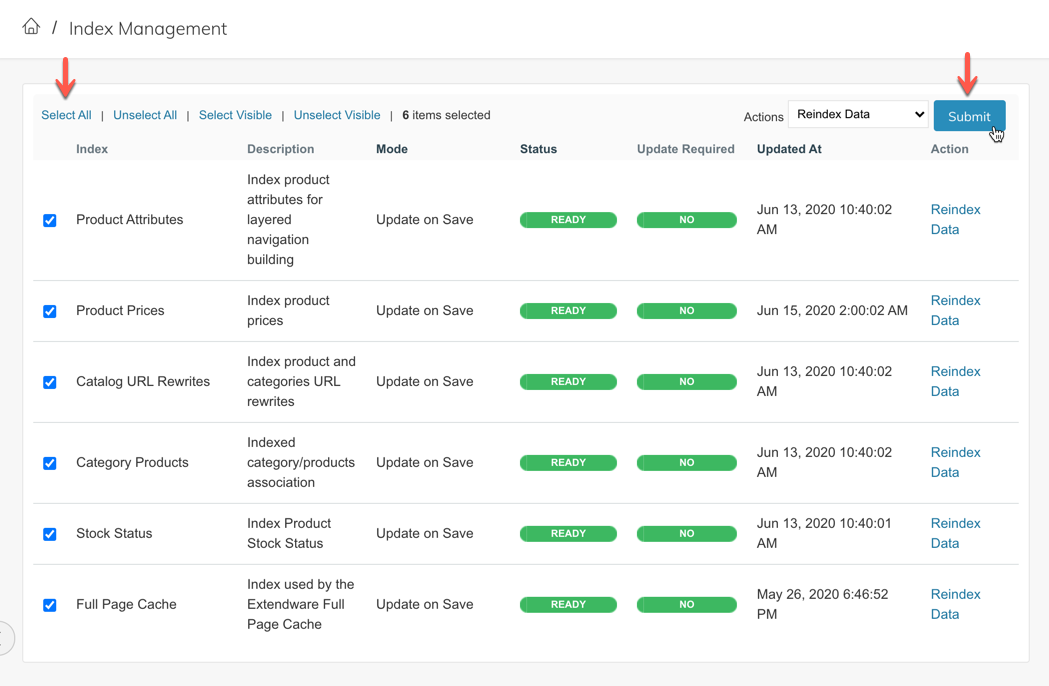The image size is (1049, 686).
Task: Click the Unselect Visible link
Action: 337,115
